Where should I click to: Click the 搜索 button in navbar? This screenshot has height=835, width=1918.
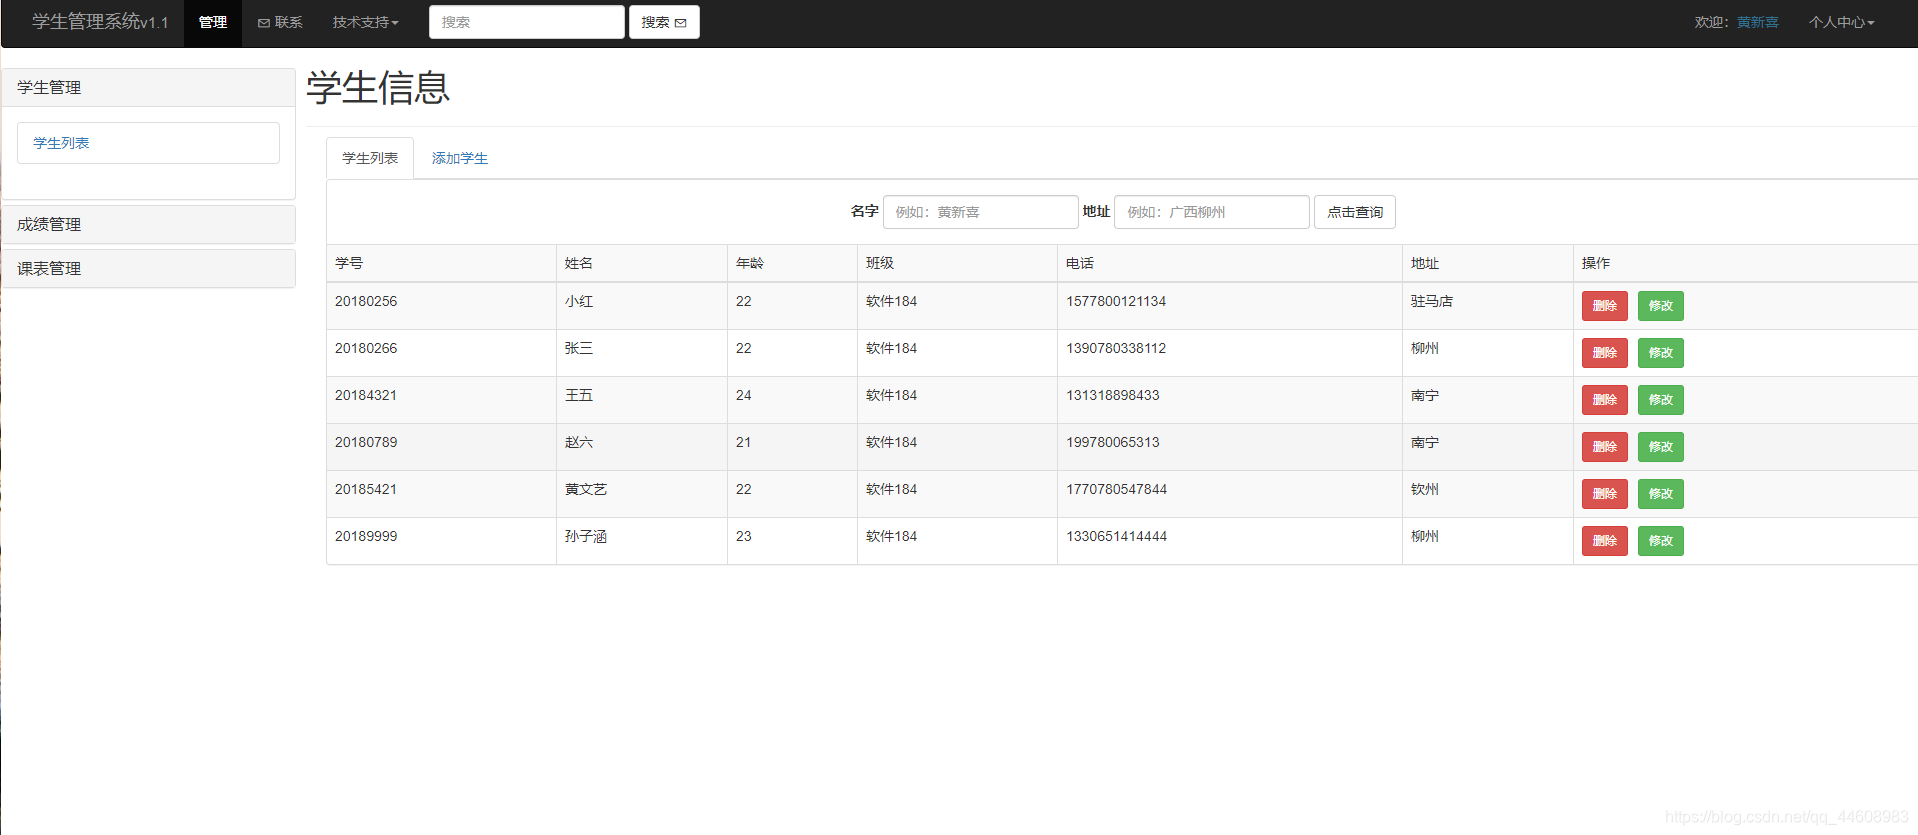point(664,22)
